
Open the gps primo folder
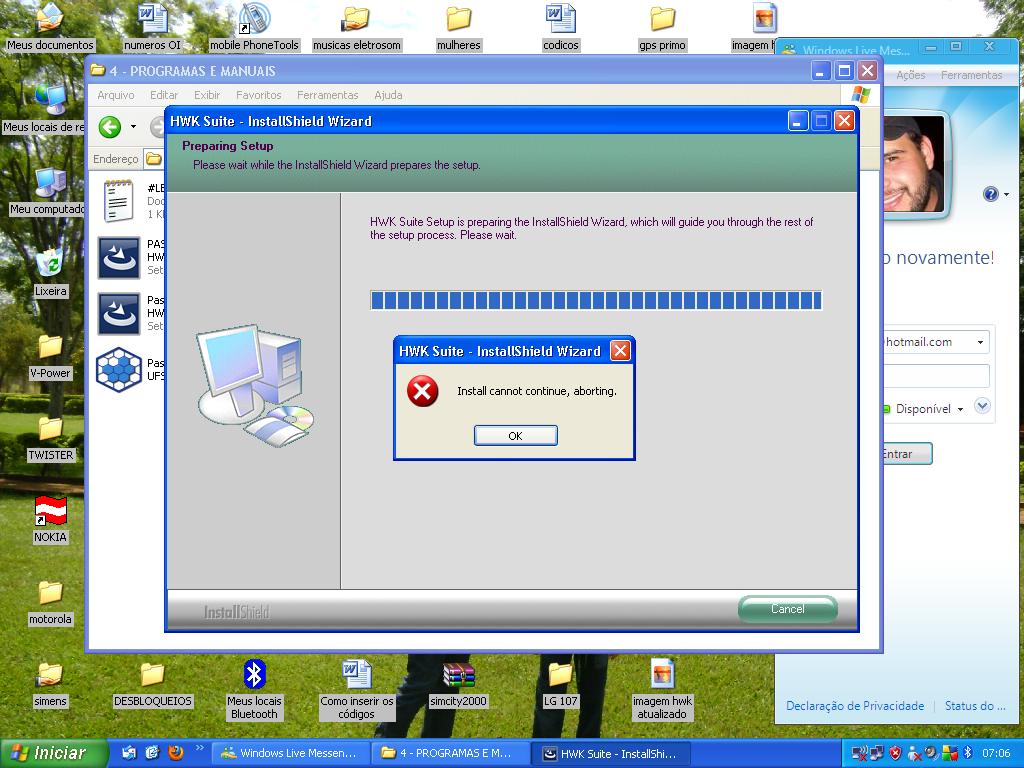click(662, 27)
